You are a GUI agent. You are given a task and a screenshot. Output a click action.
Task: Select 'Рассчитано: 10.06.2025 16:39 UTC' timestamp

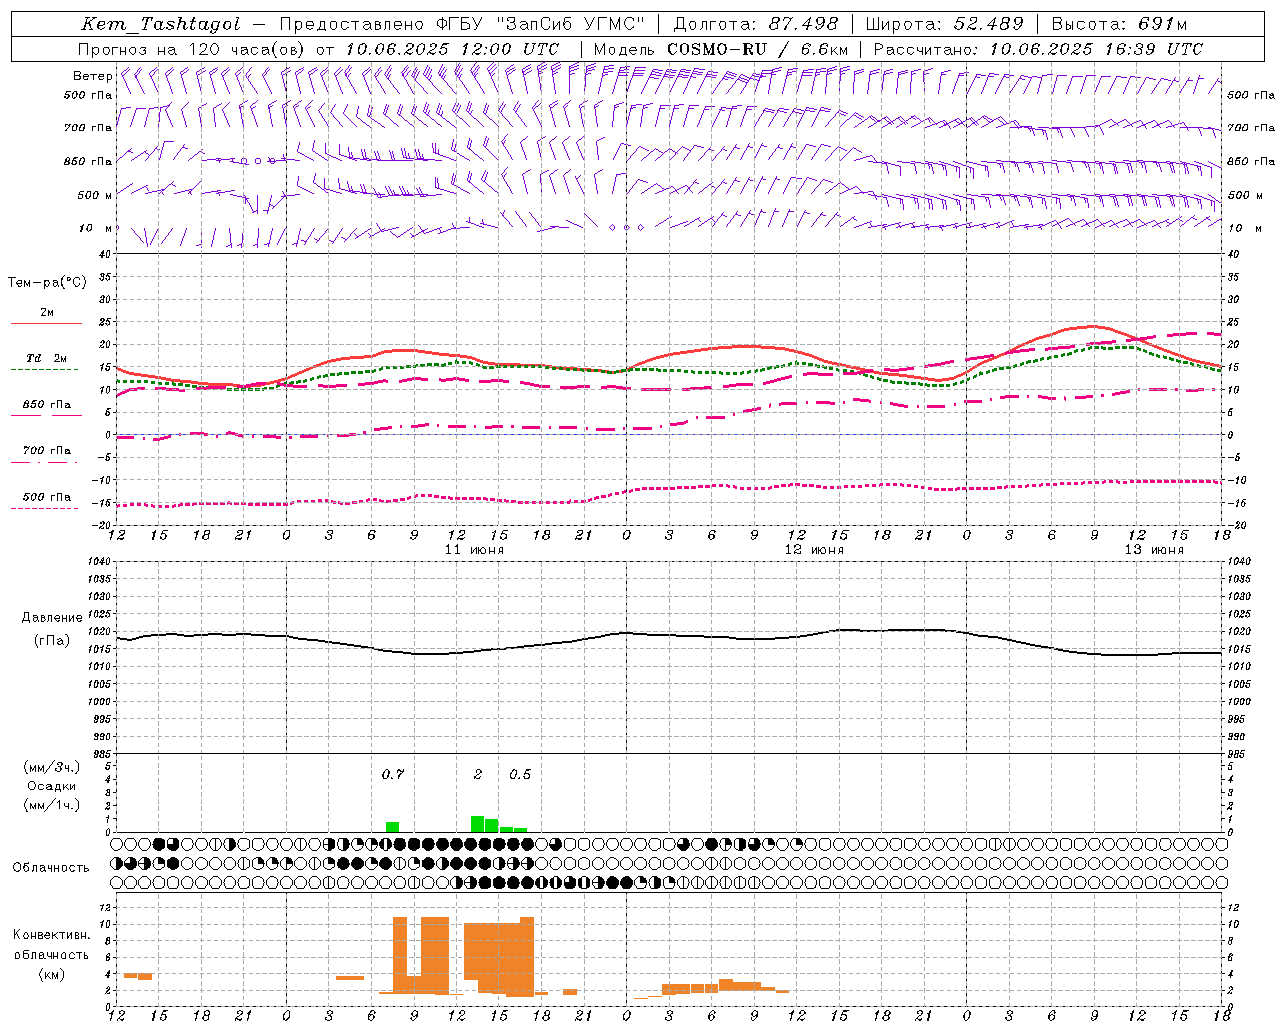coord(1038,49)
